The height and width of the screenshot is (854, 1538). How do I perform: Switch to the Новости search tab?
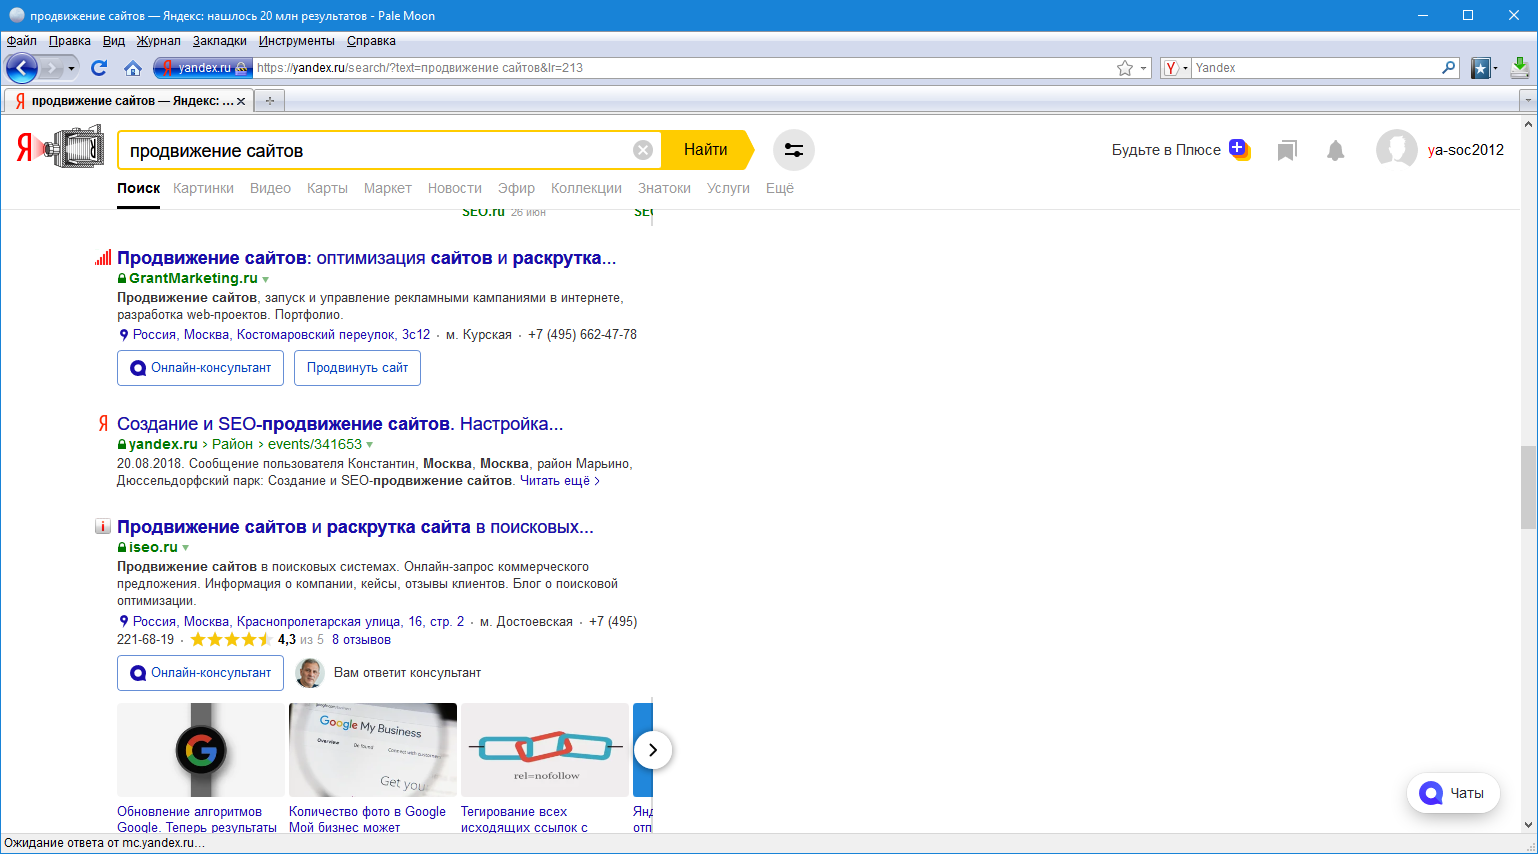[x=455, y=188]
